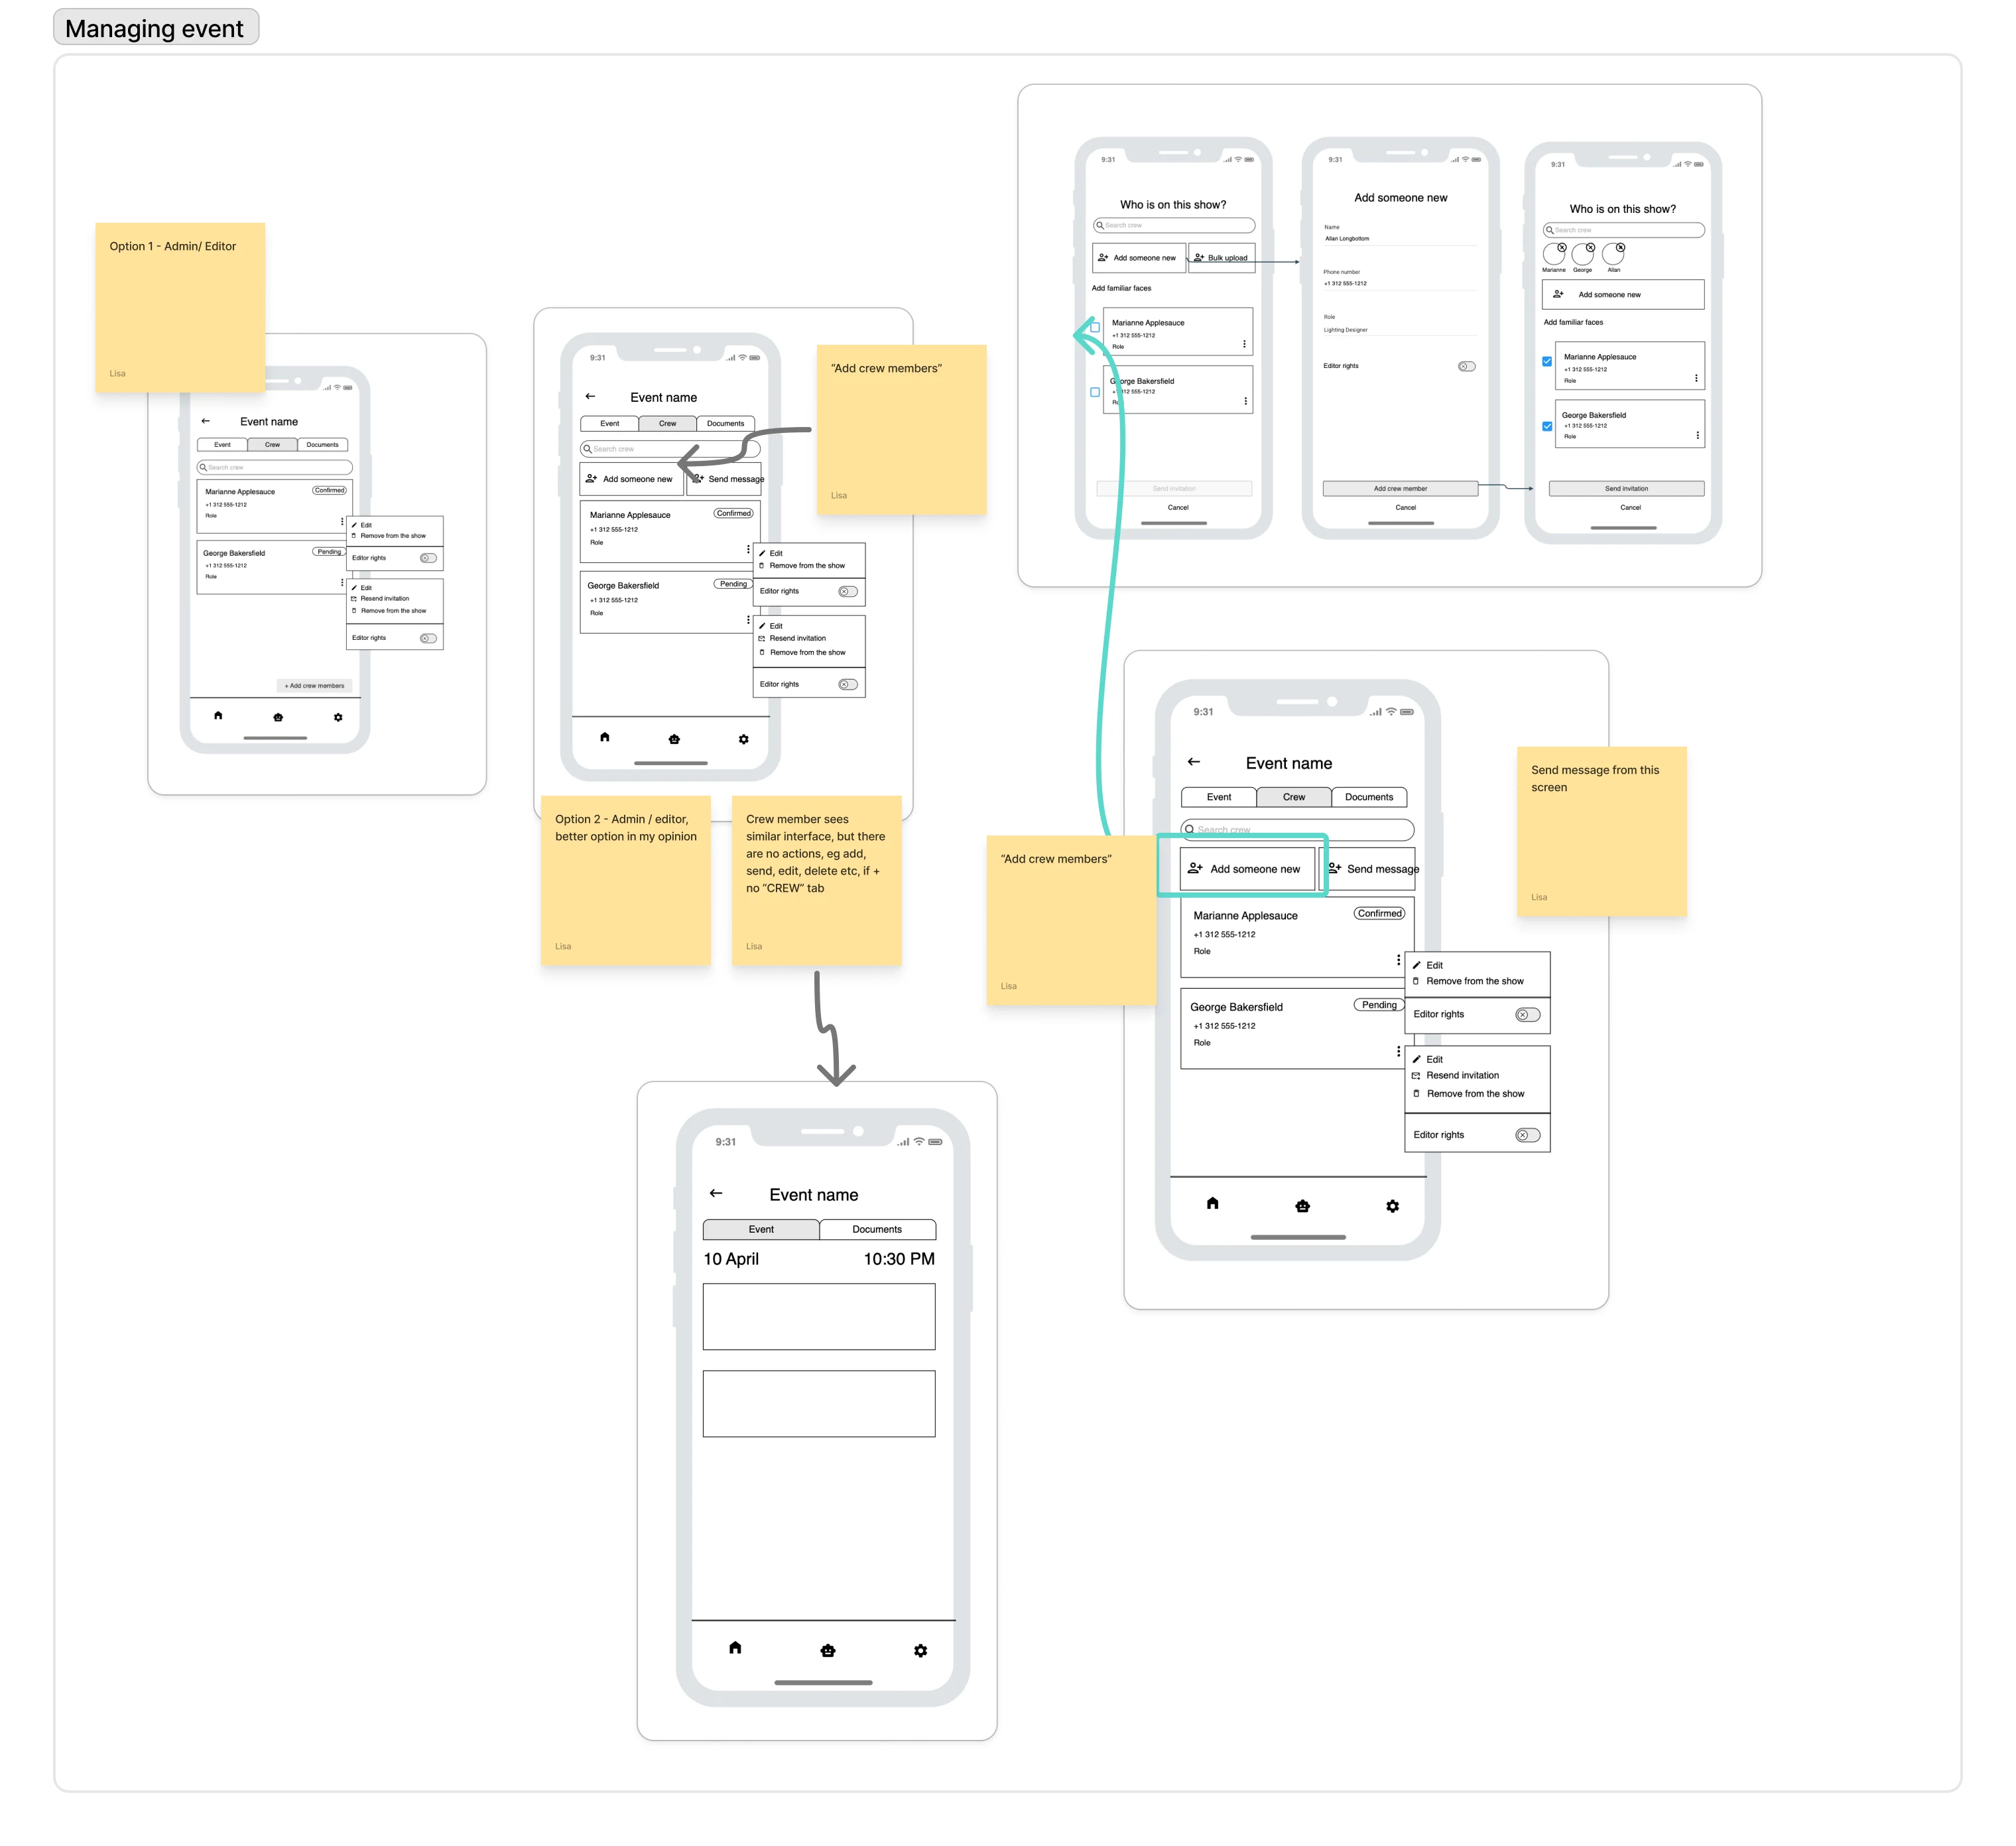The width and height of the screenshot is (2016, 1846).
Task: Click the enabled Send invitation button on the phone with avatars
Action: tap(1626, 489)
